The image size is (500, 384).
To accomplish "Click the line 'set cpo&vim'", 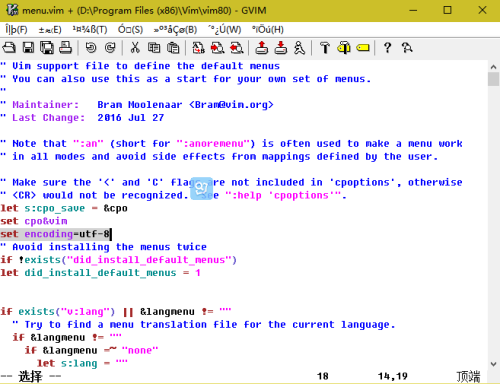I will point(34,221).
